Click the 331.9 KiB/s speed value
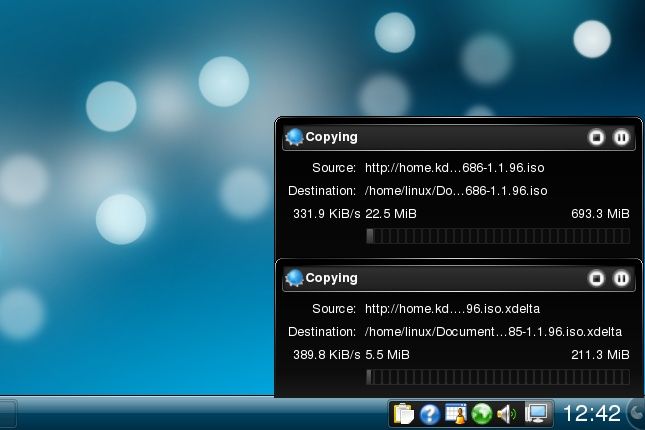645x430 pixels. tap(327, 214)
